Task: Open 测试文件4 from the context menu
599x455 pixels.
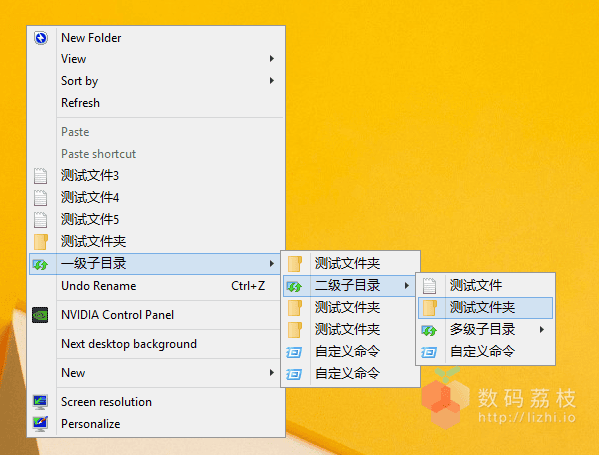Action: pyautogui.click(x=157, y=198)
